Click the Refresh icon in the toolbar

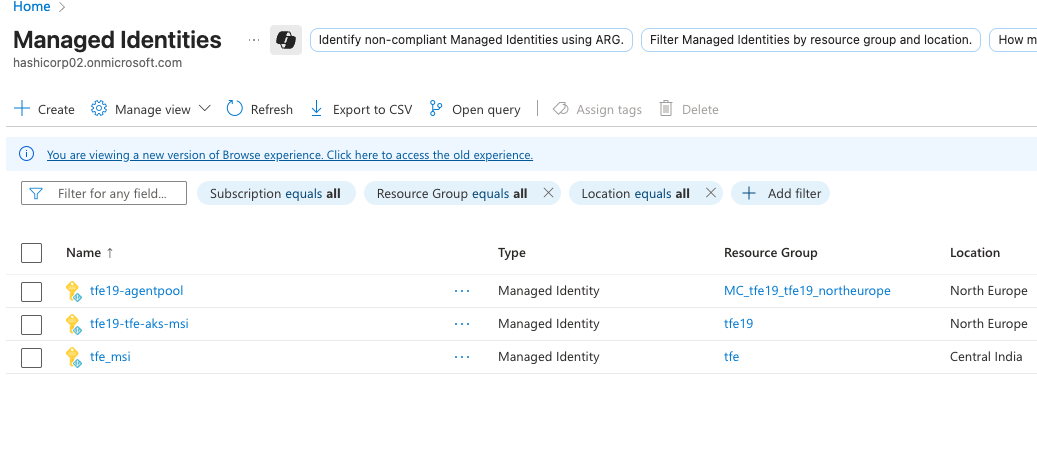click(235, 109)
